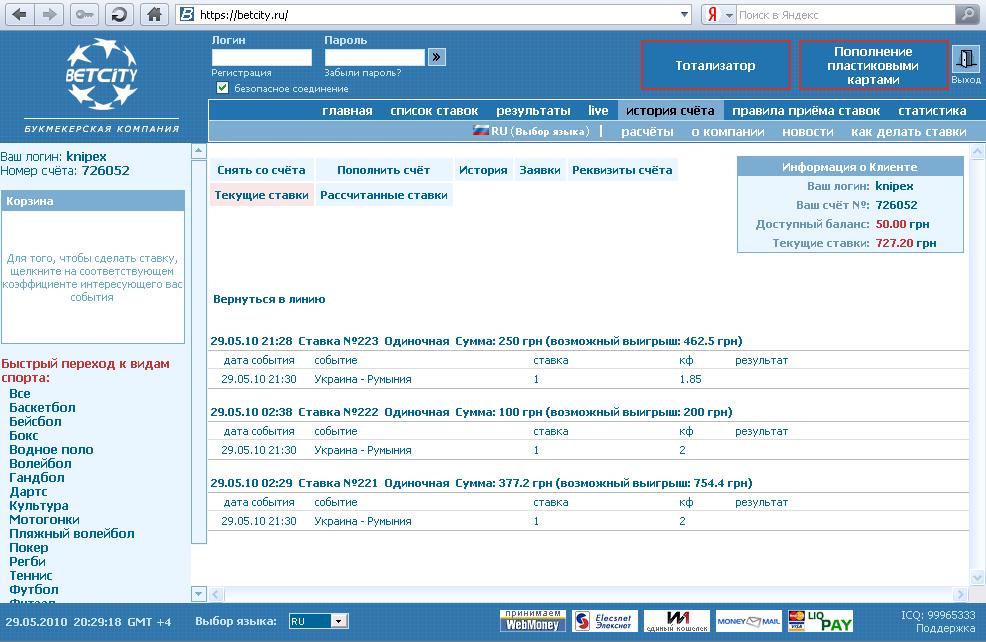Click the Логин input field
This screenshot has width=986, height=642.
coord(261,58)
